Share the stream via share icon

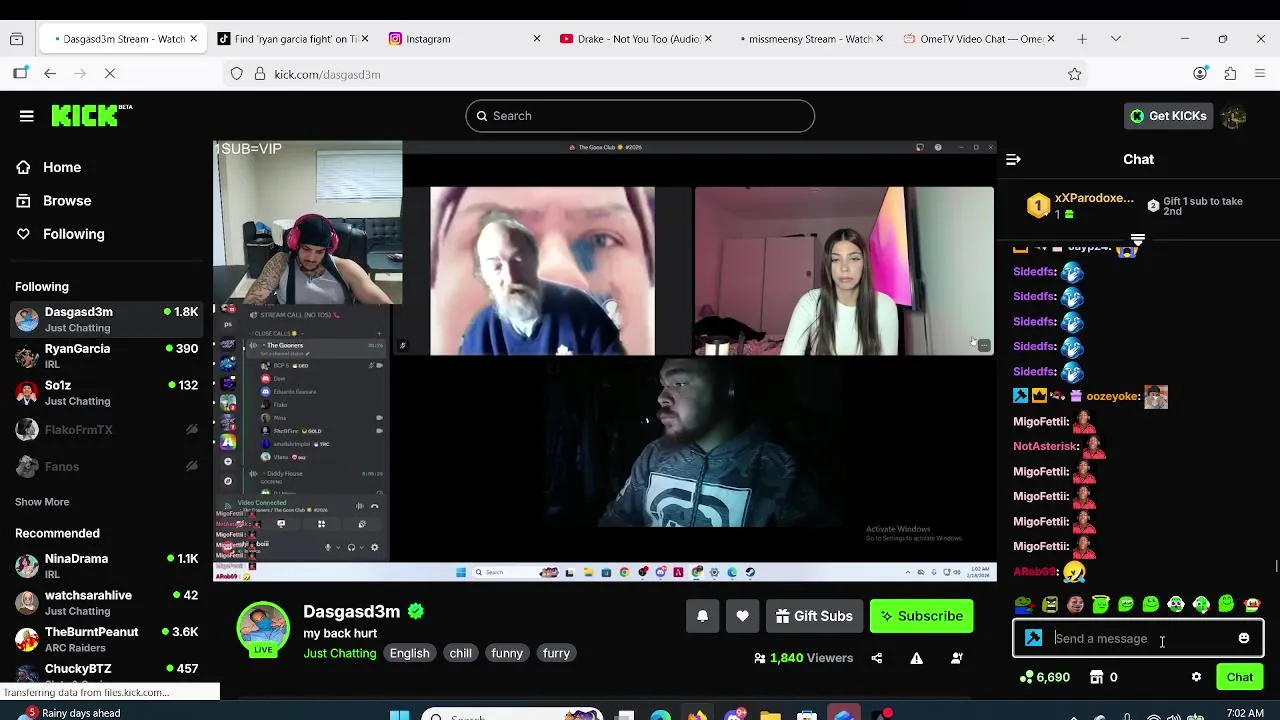click(x=877, y=658)
